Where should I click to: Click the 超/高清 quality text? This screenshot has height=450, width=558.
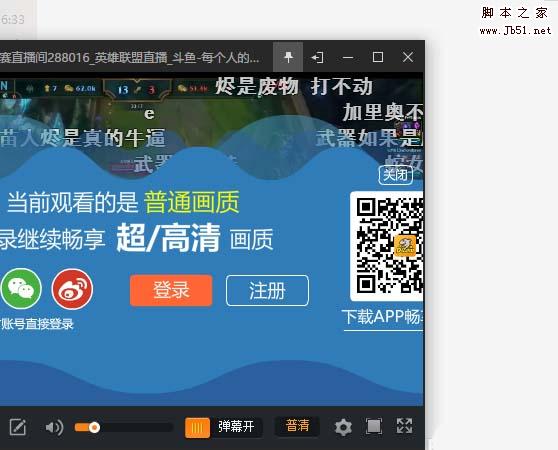click(x=168, y=238)
